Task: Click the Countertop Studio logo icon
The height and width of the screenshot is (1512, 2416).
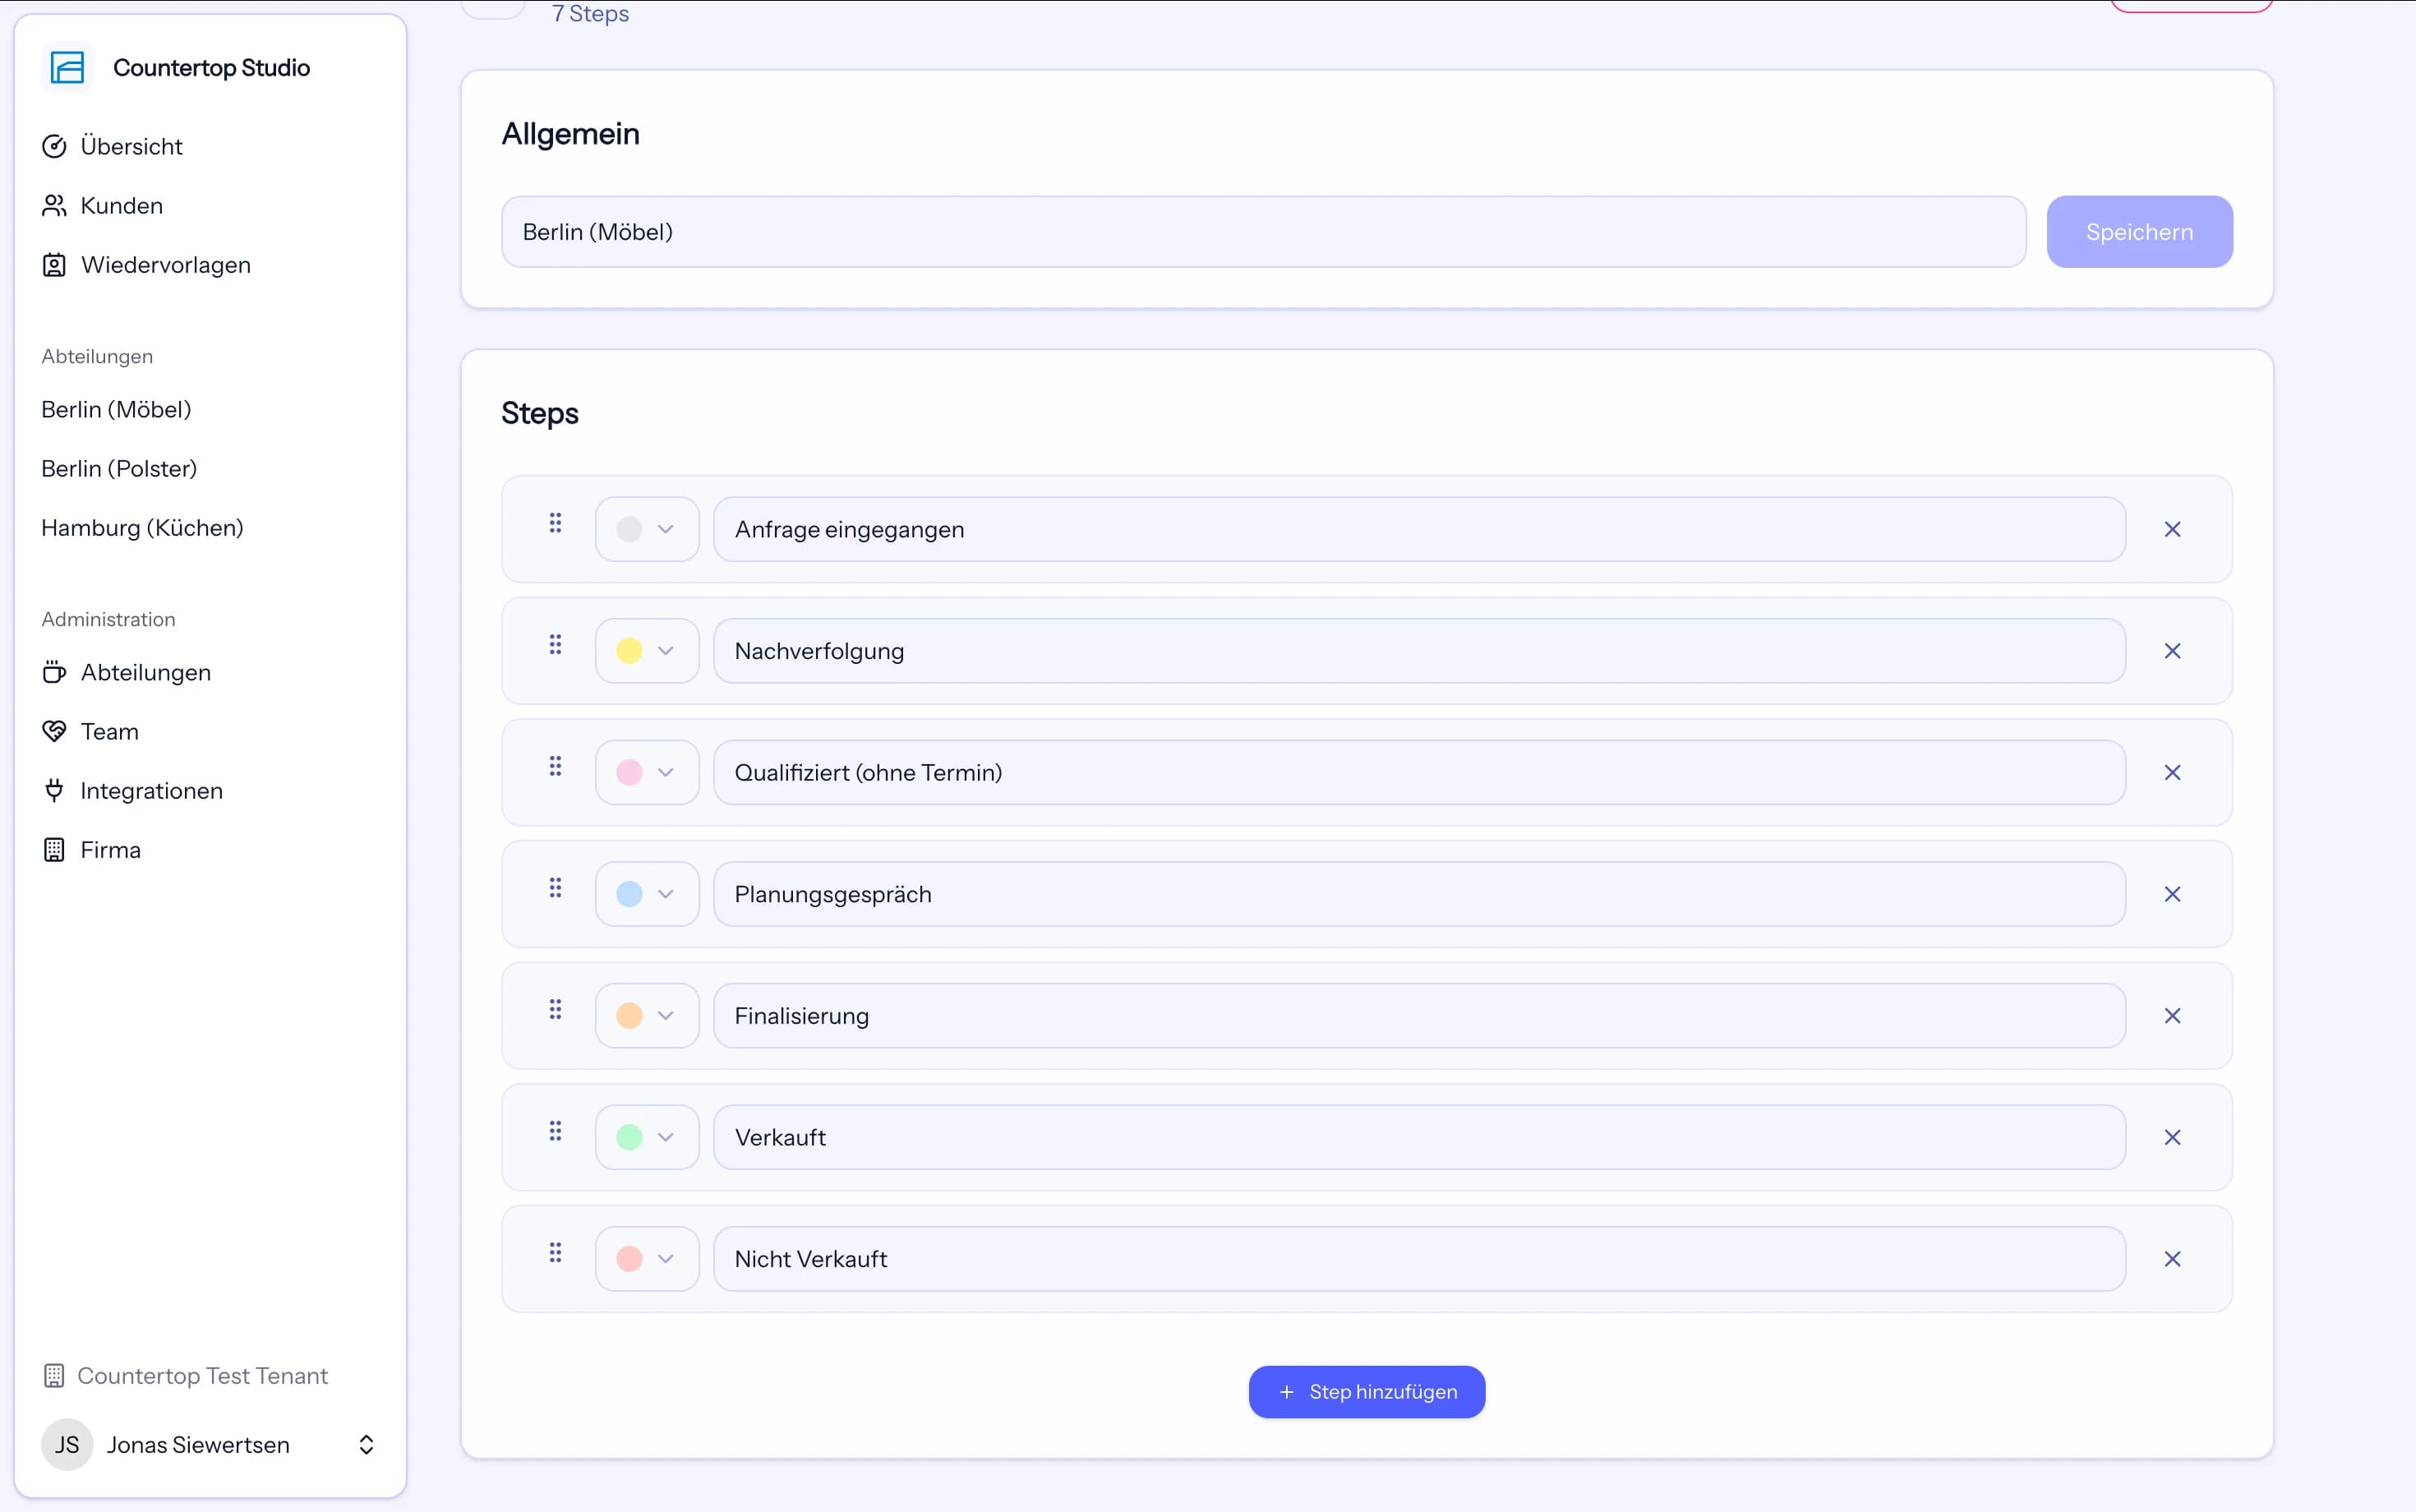Action: (x=67, y=68)
